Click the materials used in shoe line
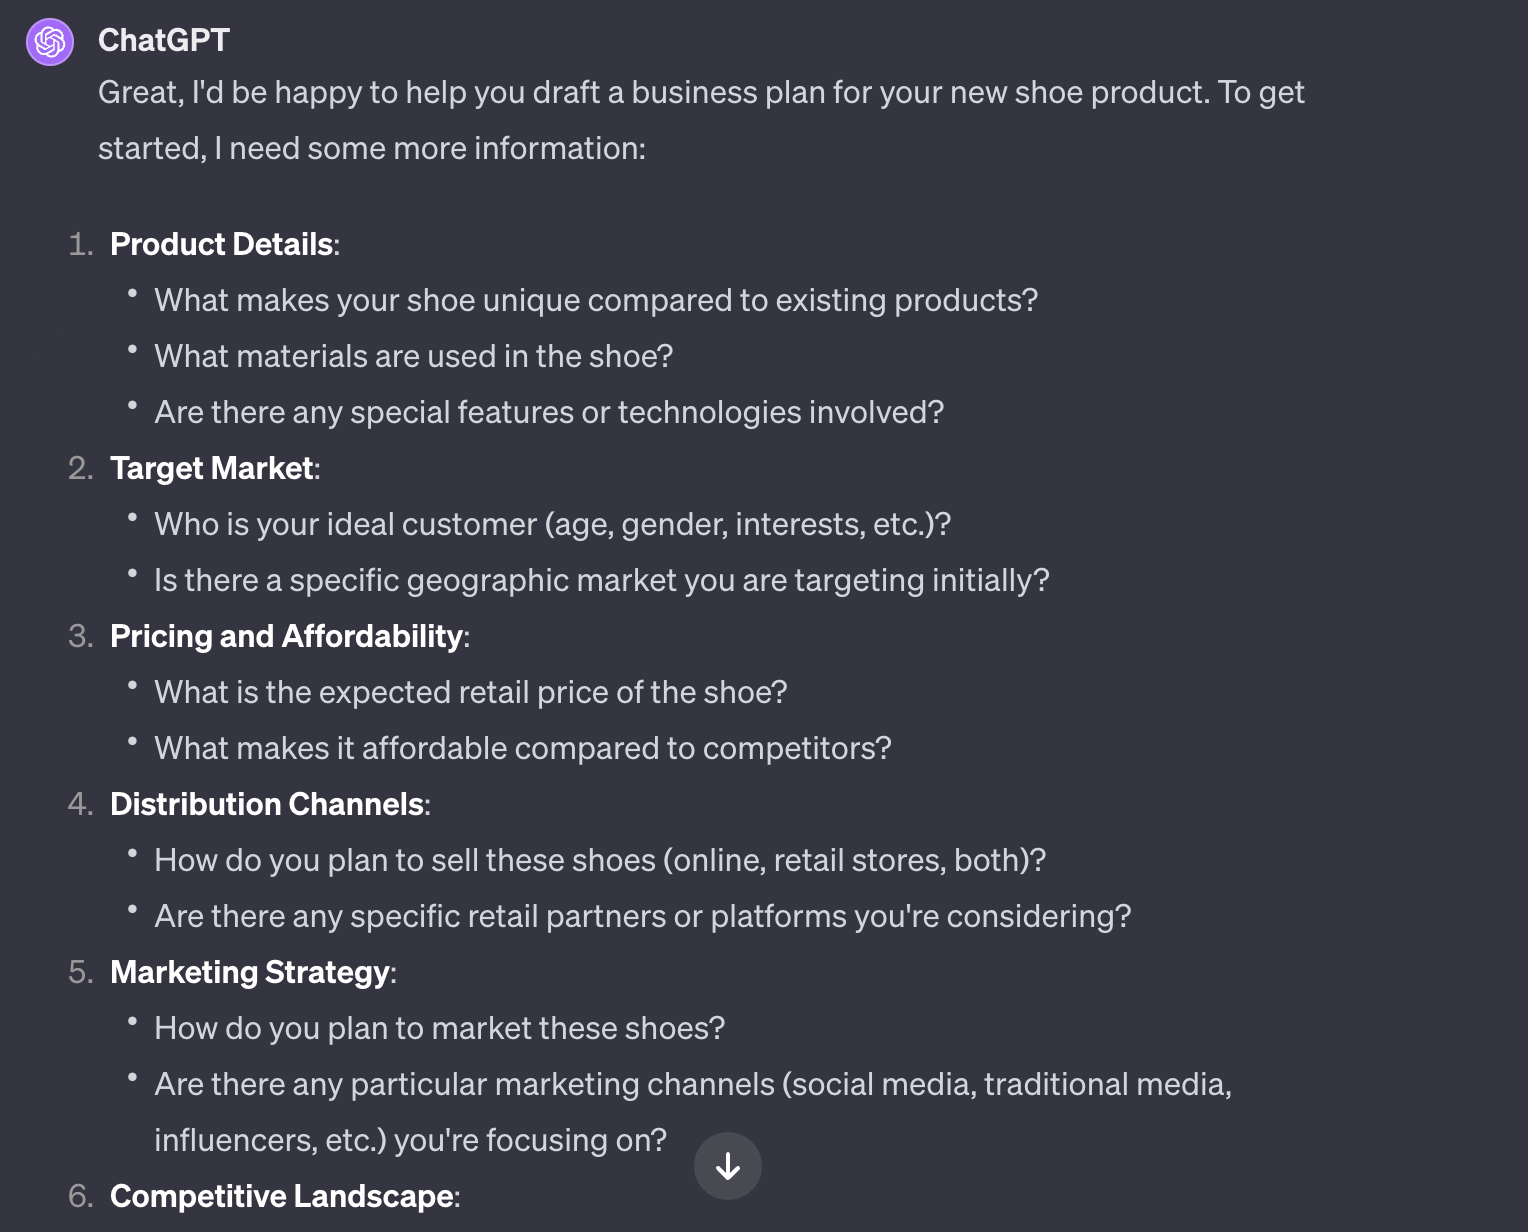 tap(414, 356)
